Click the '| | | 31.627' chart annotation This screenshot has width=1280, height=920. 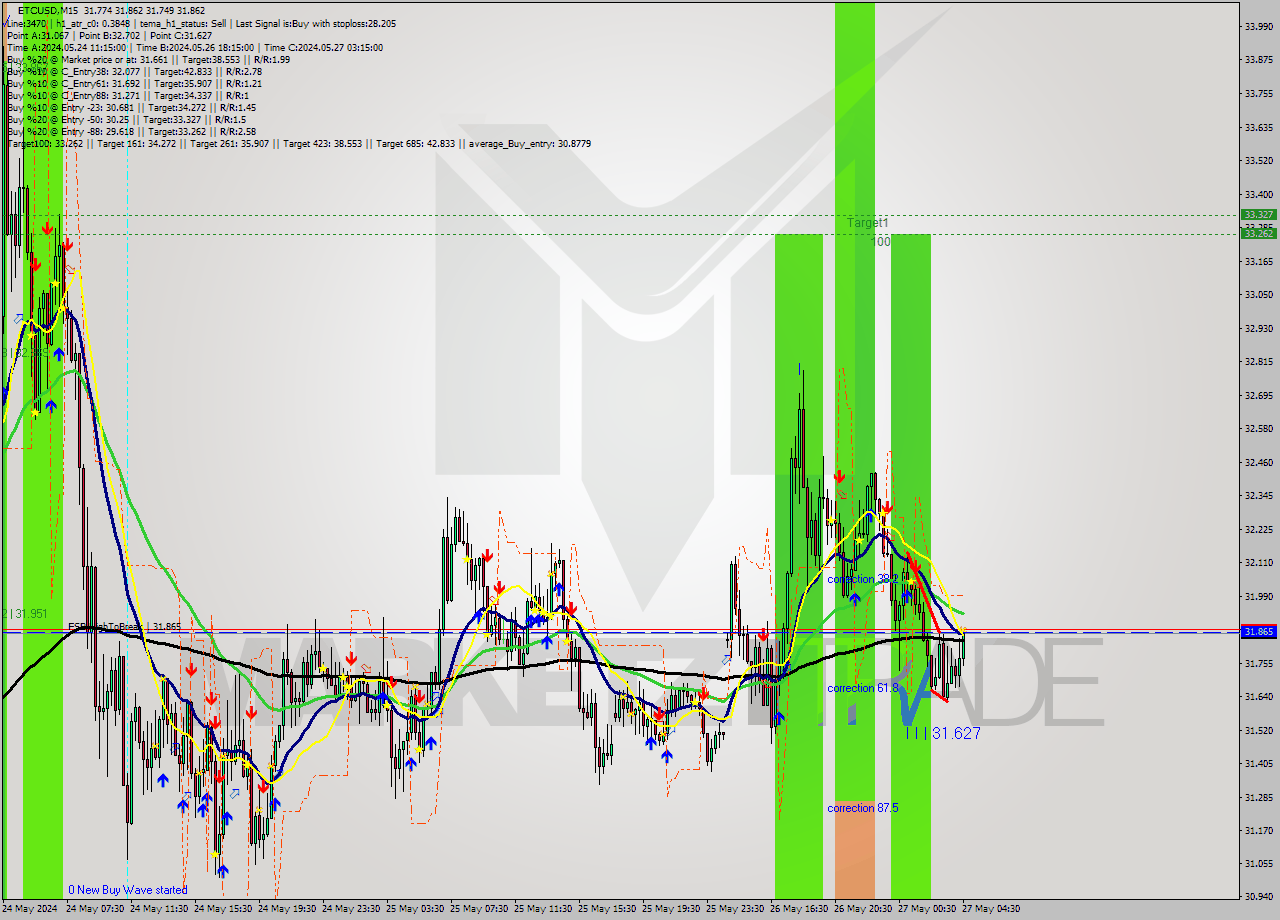[942, 734]
